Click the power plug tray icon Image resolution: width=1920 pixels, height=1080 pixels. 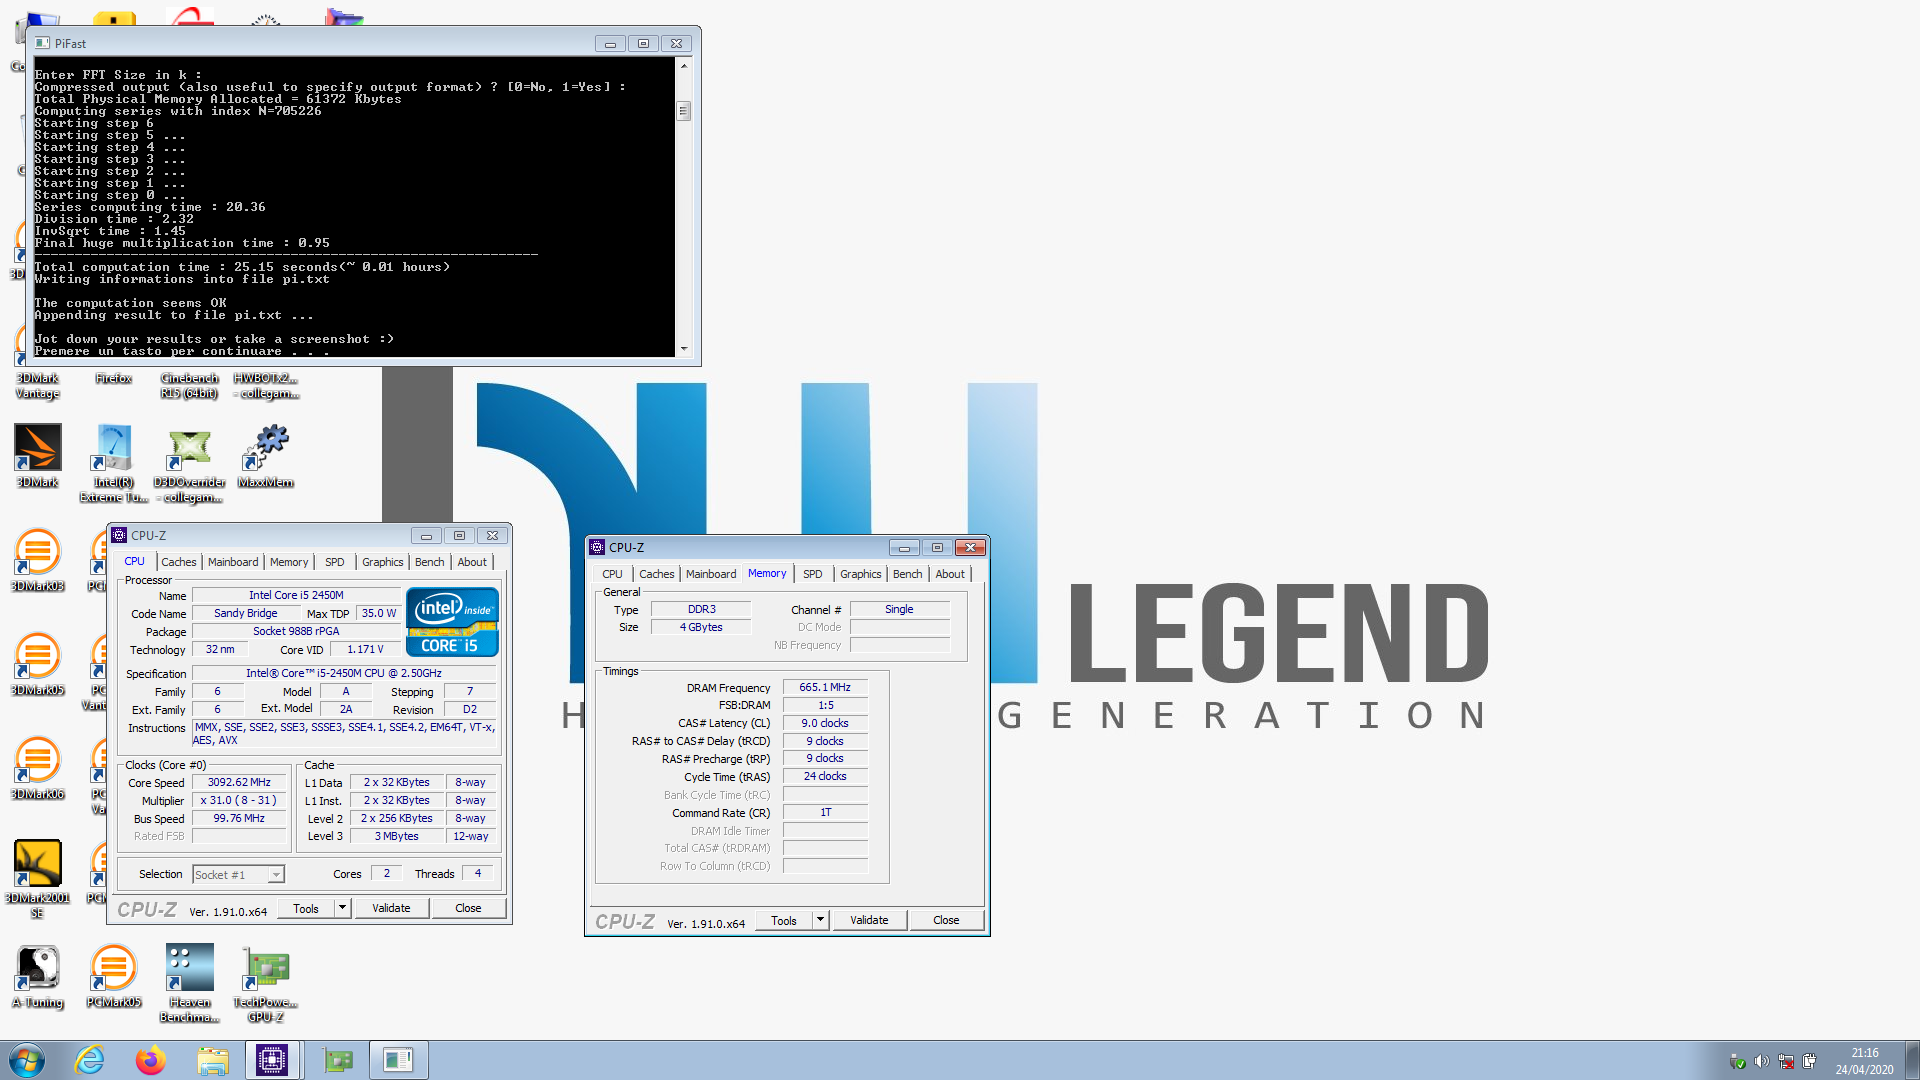click(x=1810, y=1061)
